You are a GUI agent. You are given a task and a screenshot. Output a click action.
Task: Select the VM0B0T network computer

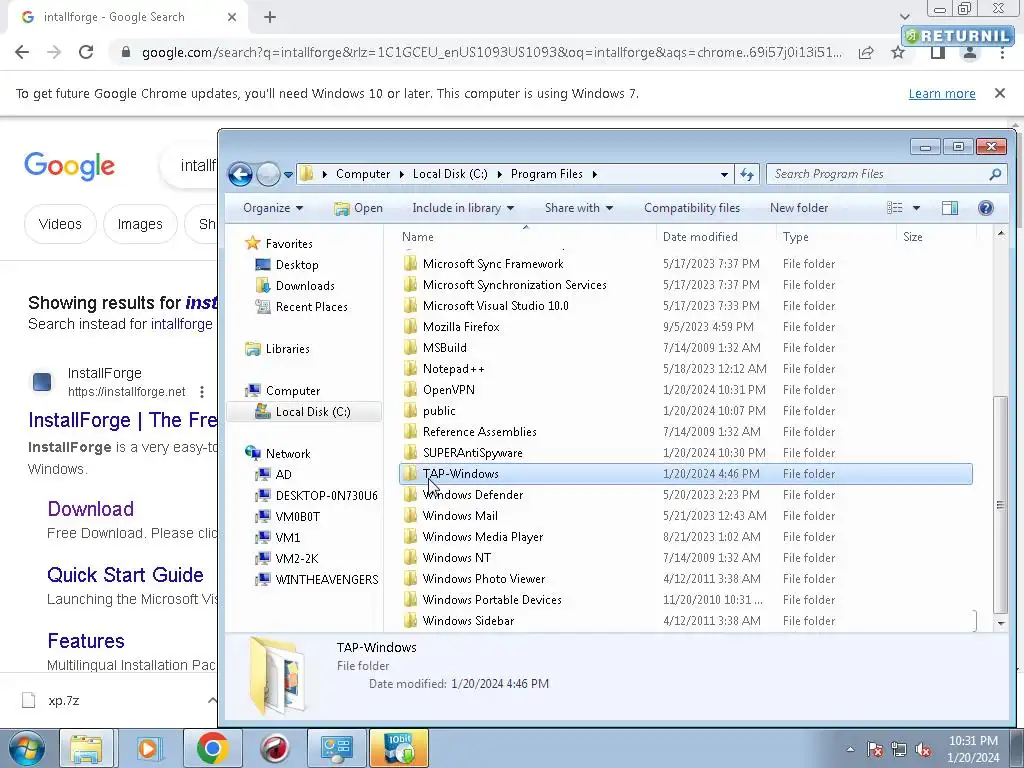pyautogui.click(x=297, y=516)
